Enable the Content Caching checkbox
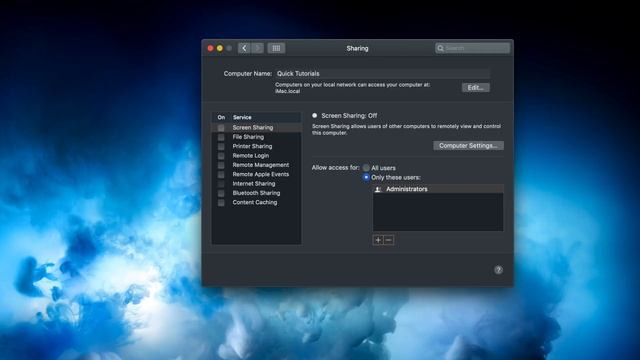The height and width of the screenshot is (360, 640). [x=221, y=203]
